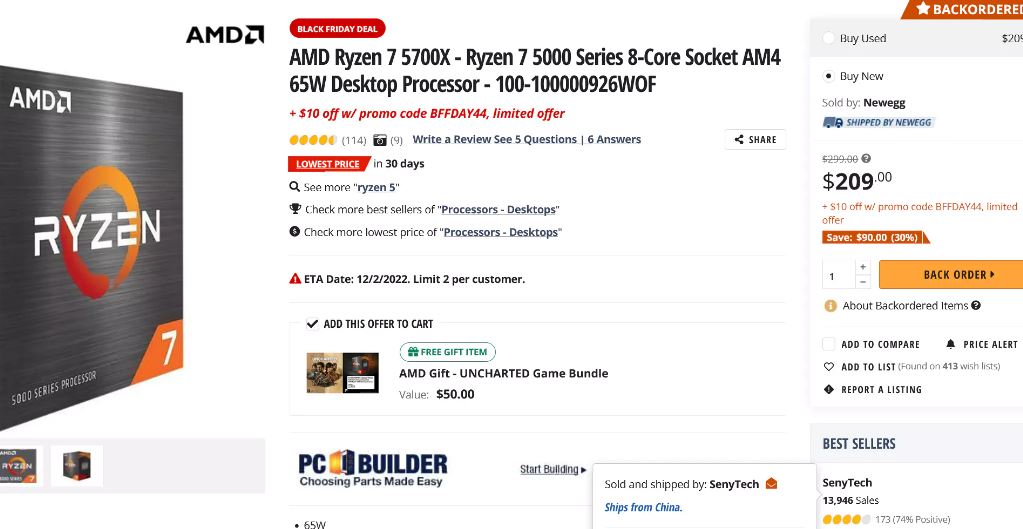Screen dimensions: 1023x529
Task: Decrease quantity with the minus stepper
Action: coord(863,282)
